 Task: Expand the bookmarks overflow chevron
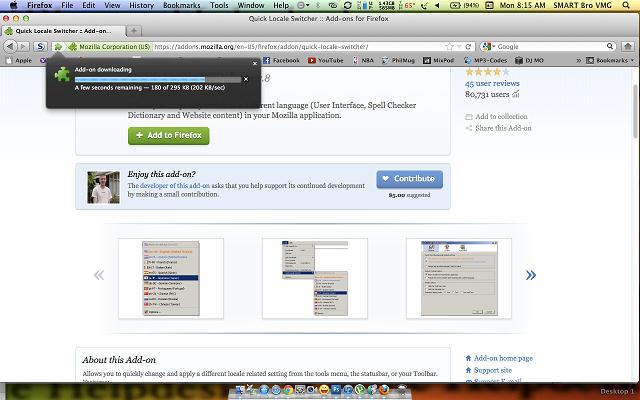pyautogui.click(x=578, y=60)
